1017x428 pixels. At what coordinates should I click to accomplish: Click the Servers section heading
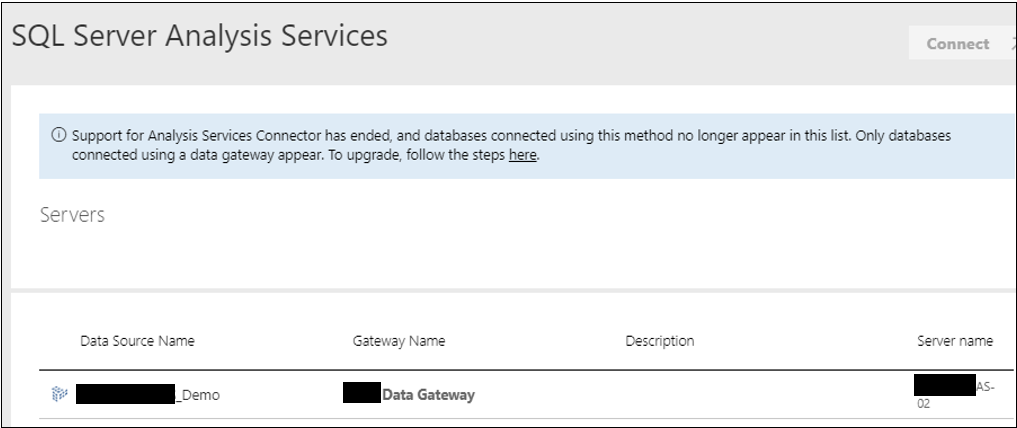(72, 215)
